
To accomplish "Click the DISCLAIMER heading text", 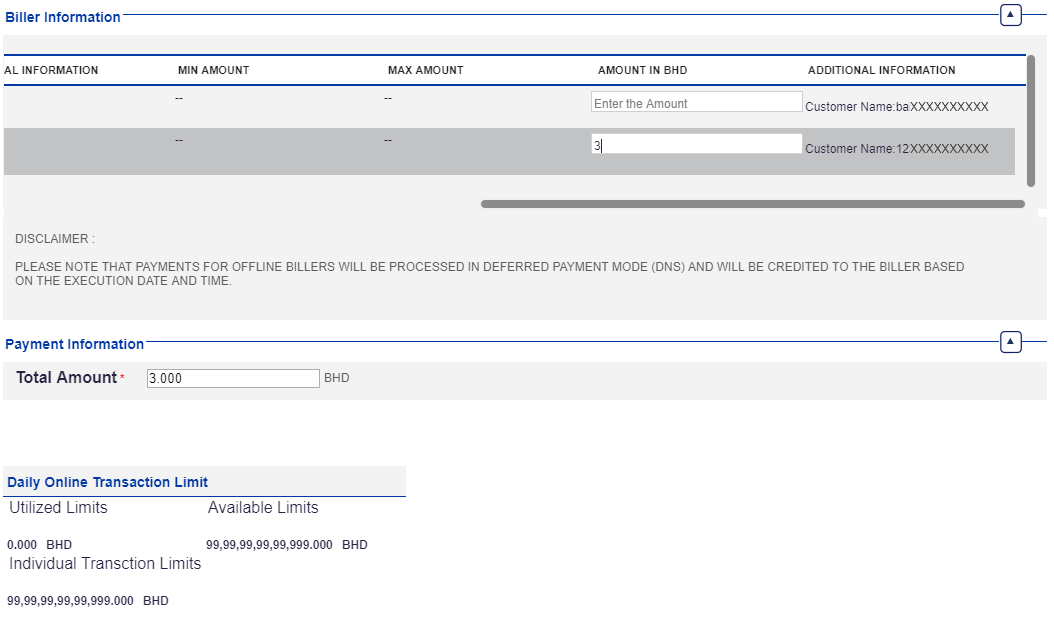I will pyautogui.click(x=55, y=240).
